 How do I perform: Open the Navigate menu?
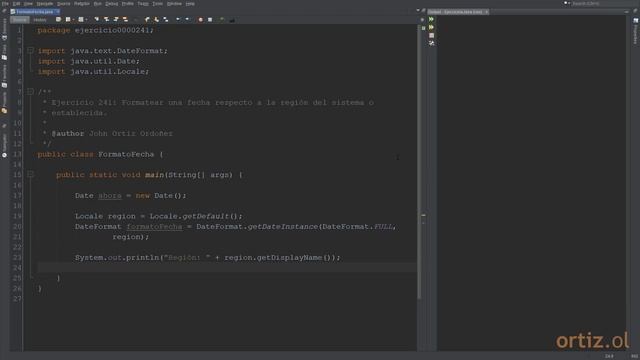point(44,4)
